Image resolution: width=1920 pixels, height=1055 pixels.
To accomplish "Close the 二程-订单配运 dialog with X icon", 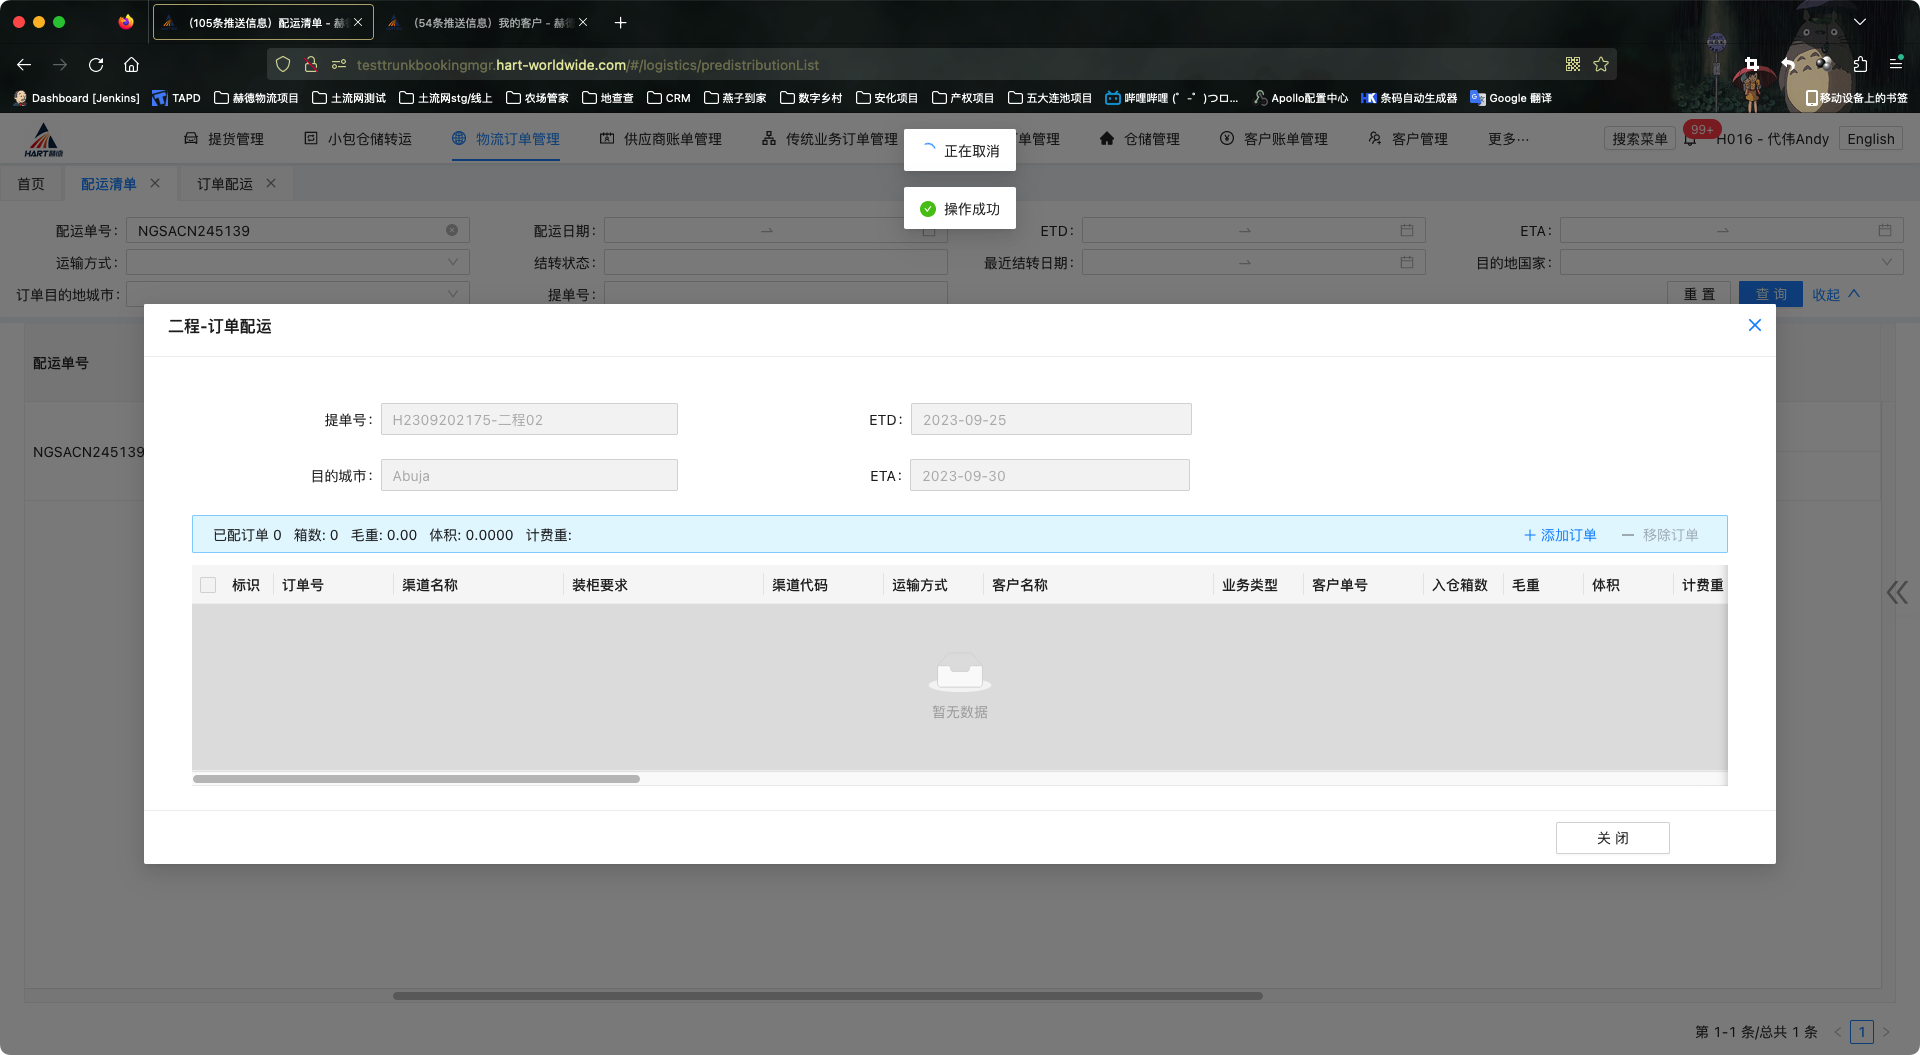I will point(1754,326).
